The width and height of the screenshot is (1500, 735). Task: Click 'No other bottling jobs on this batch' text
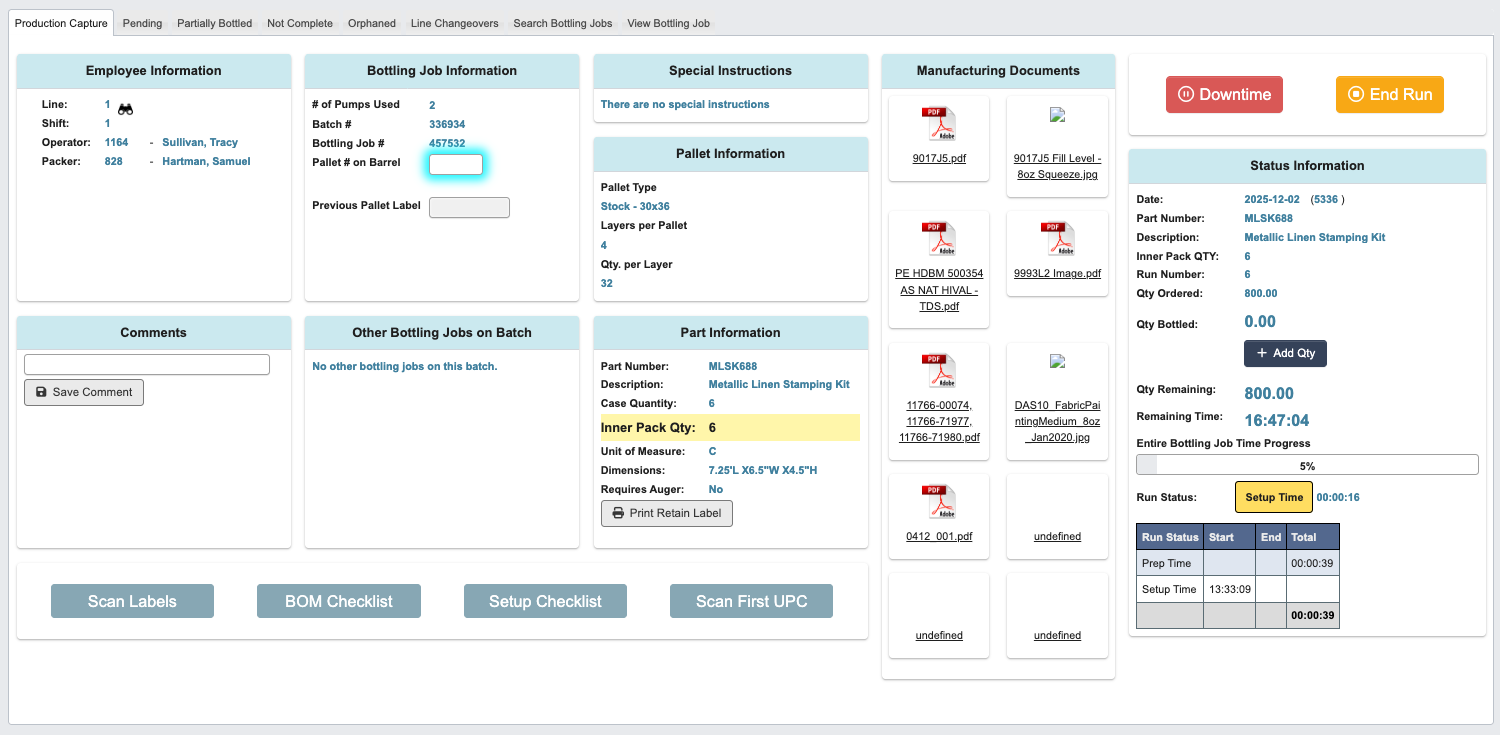point(404,366)
